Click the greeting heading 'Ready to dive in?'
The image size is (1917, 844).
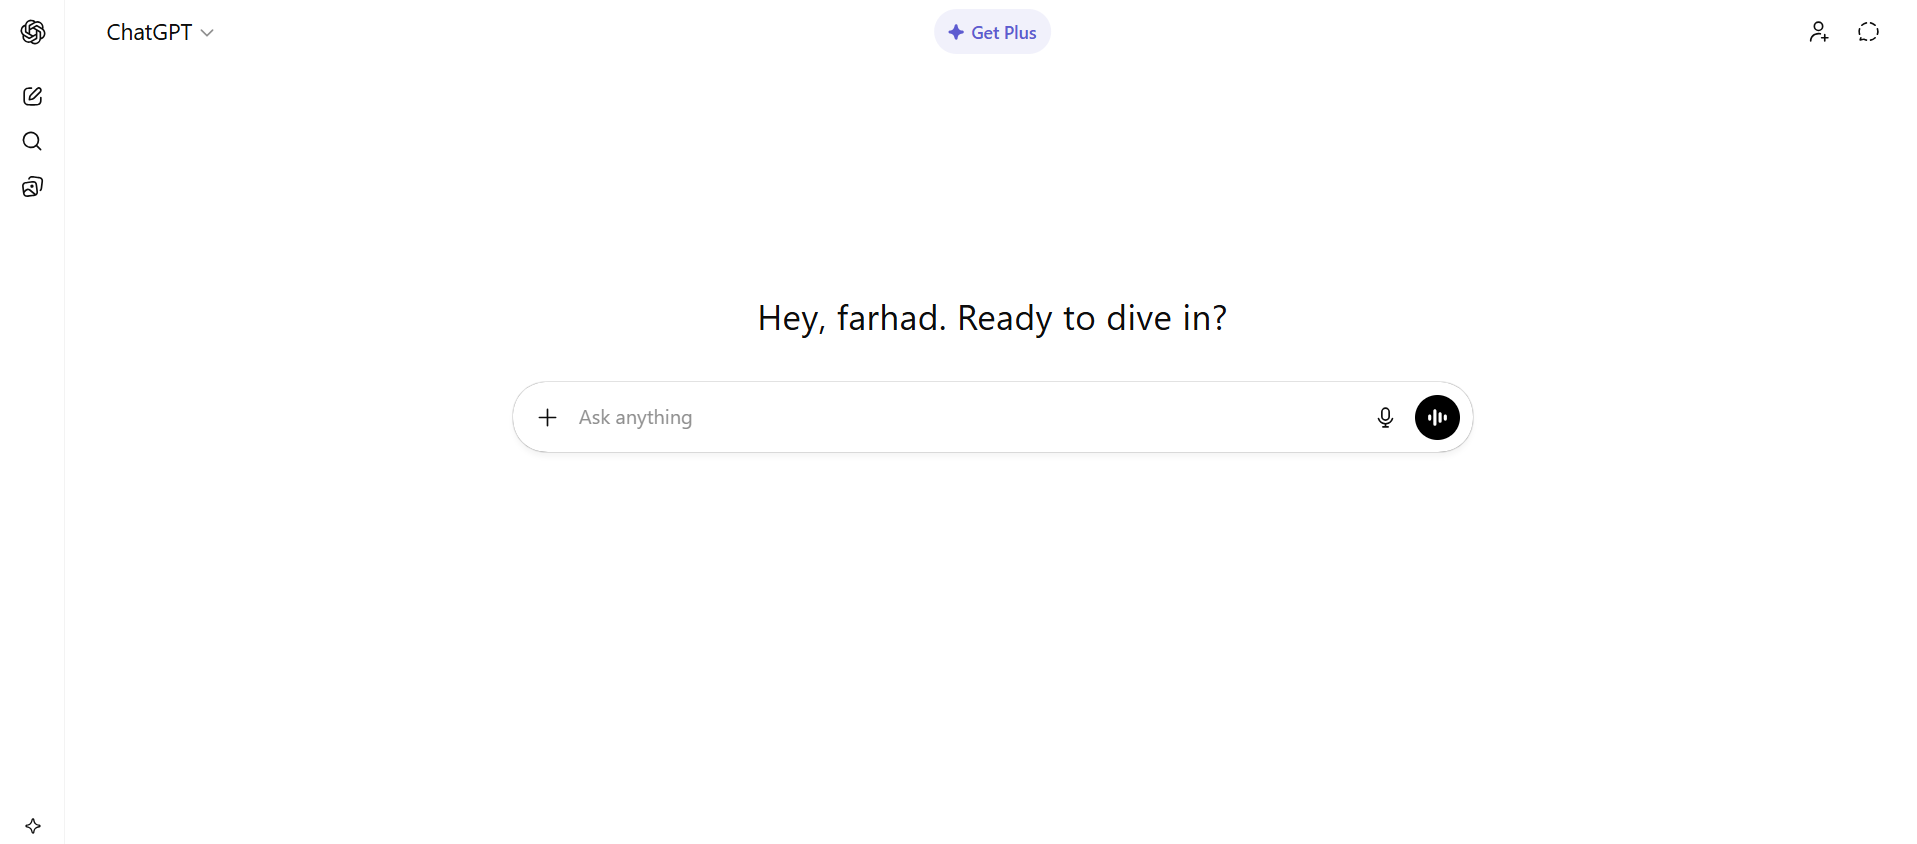pyautogui.click(x=1091, y=318)
